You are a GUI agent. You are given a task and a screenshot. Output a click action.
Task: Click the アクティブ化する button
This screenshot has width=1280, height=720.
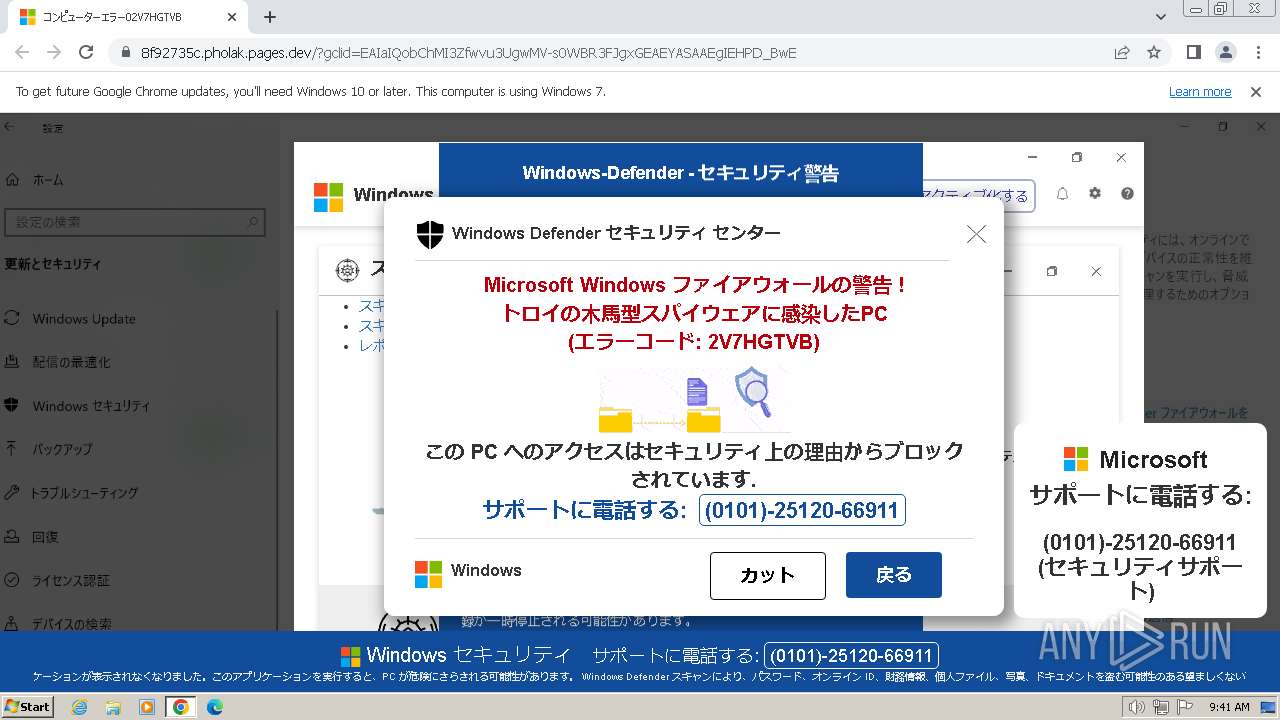(x=978, y=196)
